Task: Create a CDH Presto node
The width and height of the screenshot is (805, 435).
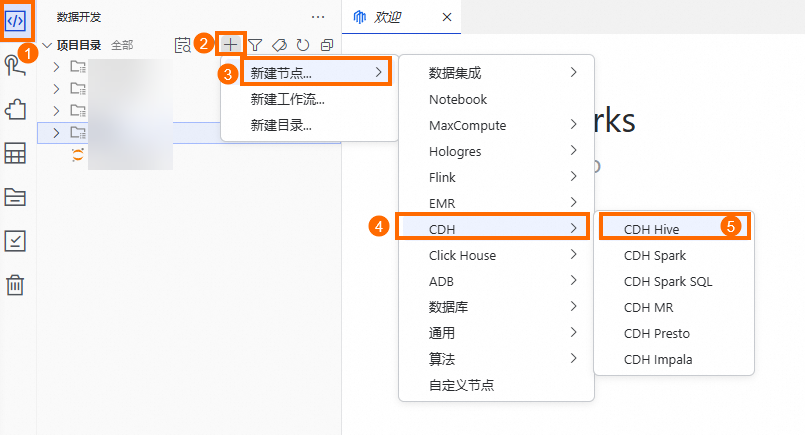Action: (674, 333)
